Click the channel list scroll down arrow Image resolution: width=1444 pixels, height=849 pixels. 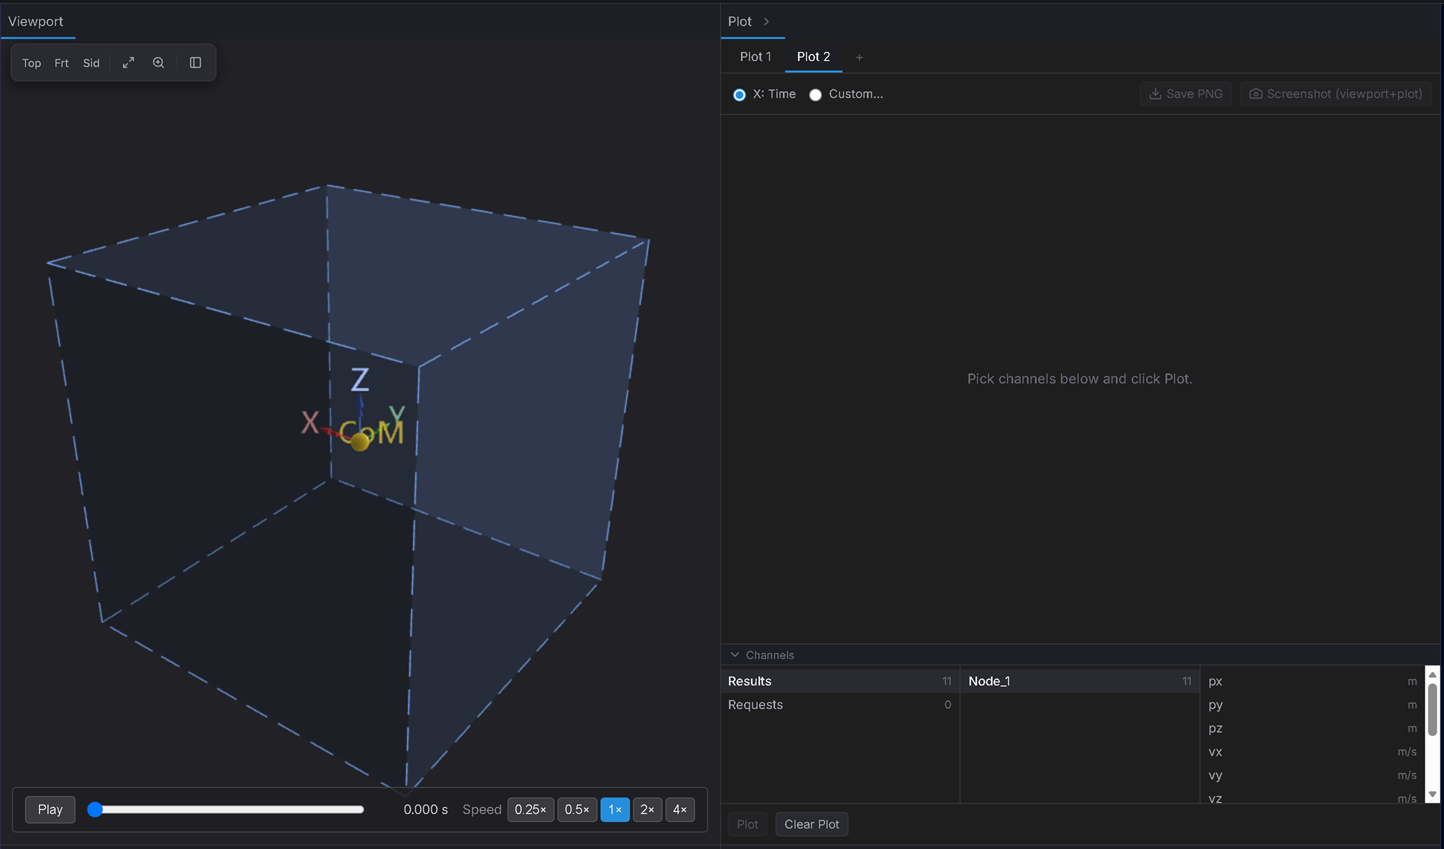1432,795
